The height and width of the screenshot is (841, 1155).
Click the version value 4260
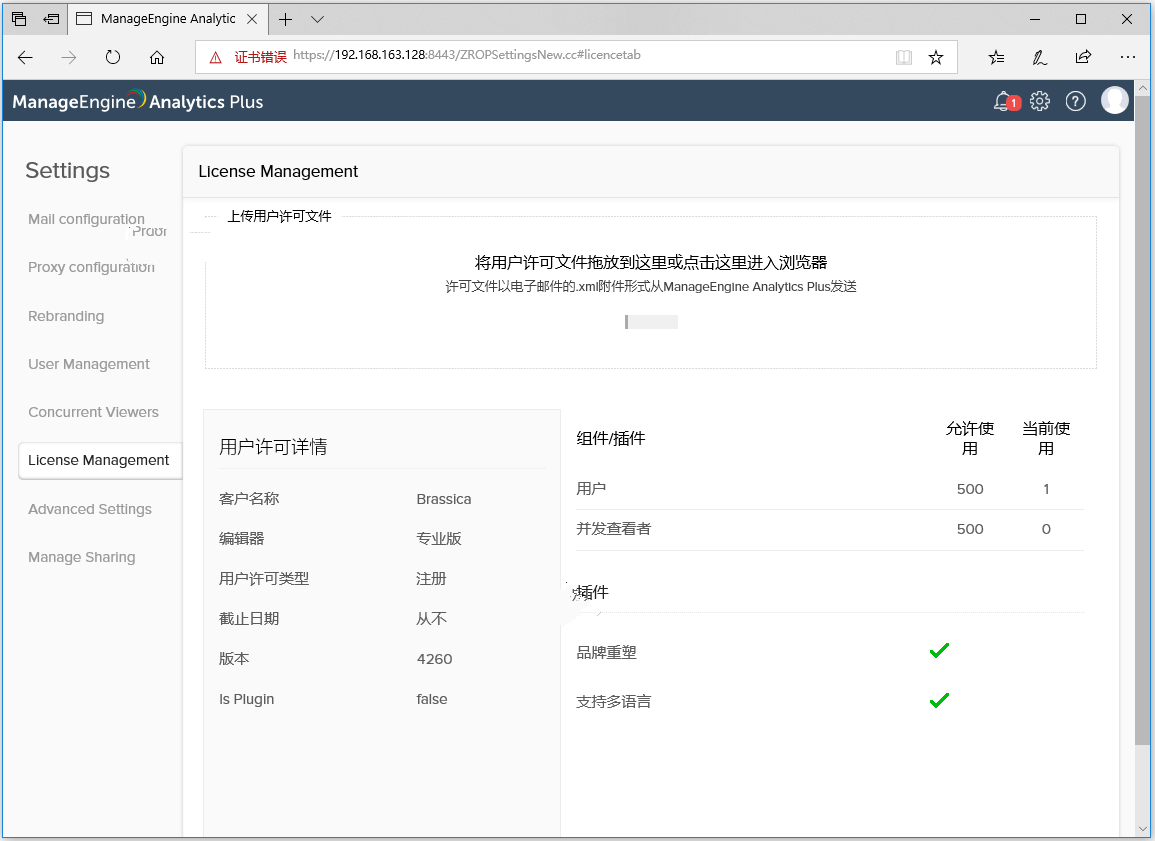pyautogui.click(x=435, y=659)
